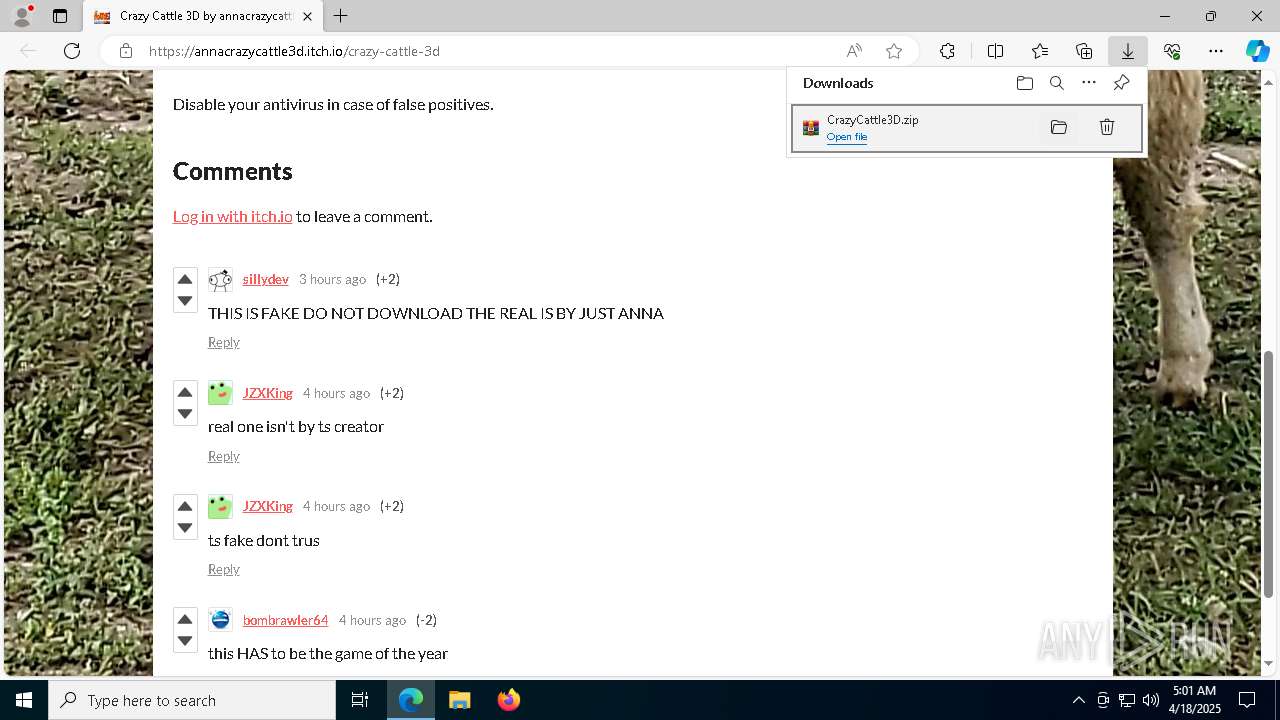Screen dimensions: 1280x720
Task: Open the tab actions menu icon
Action: tap(60, 16)
